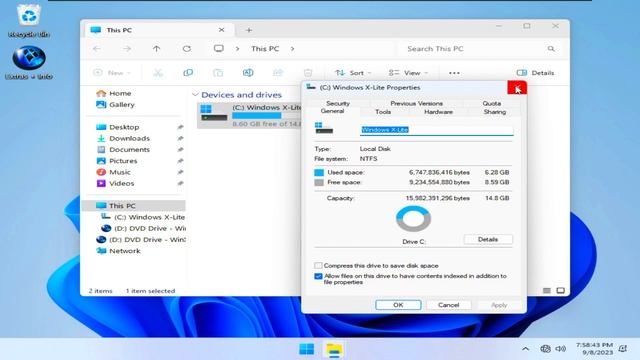Open the New dropdown menu

(112, 73)
